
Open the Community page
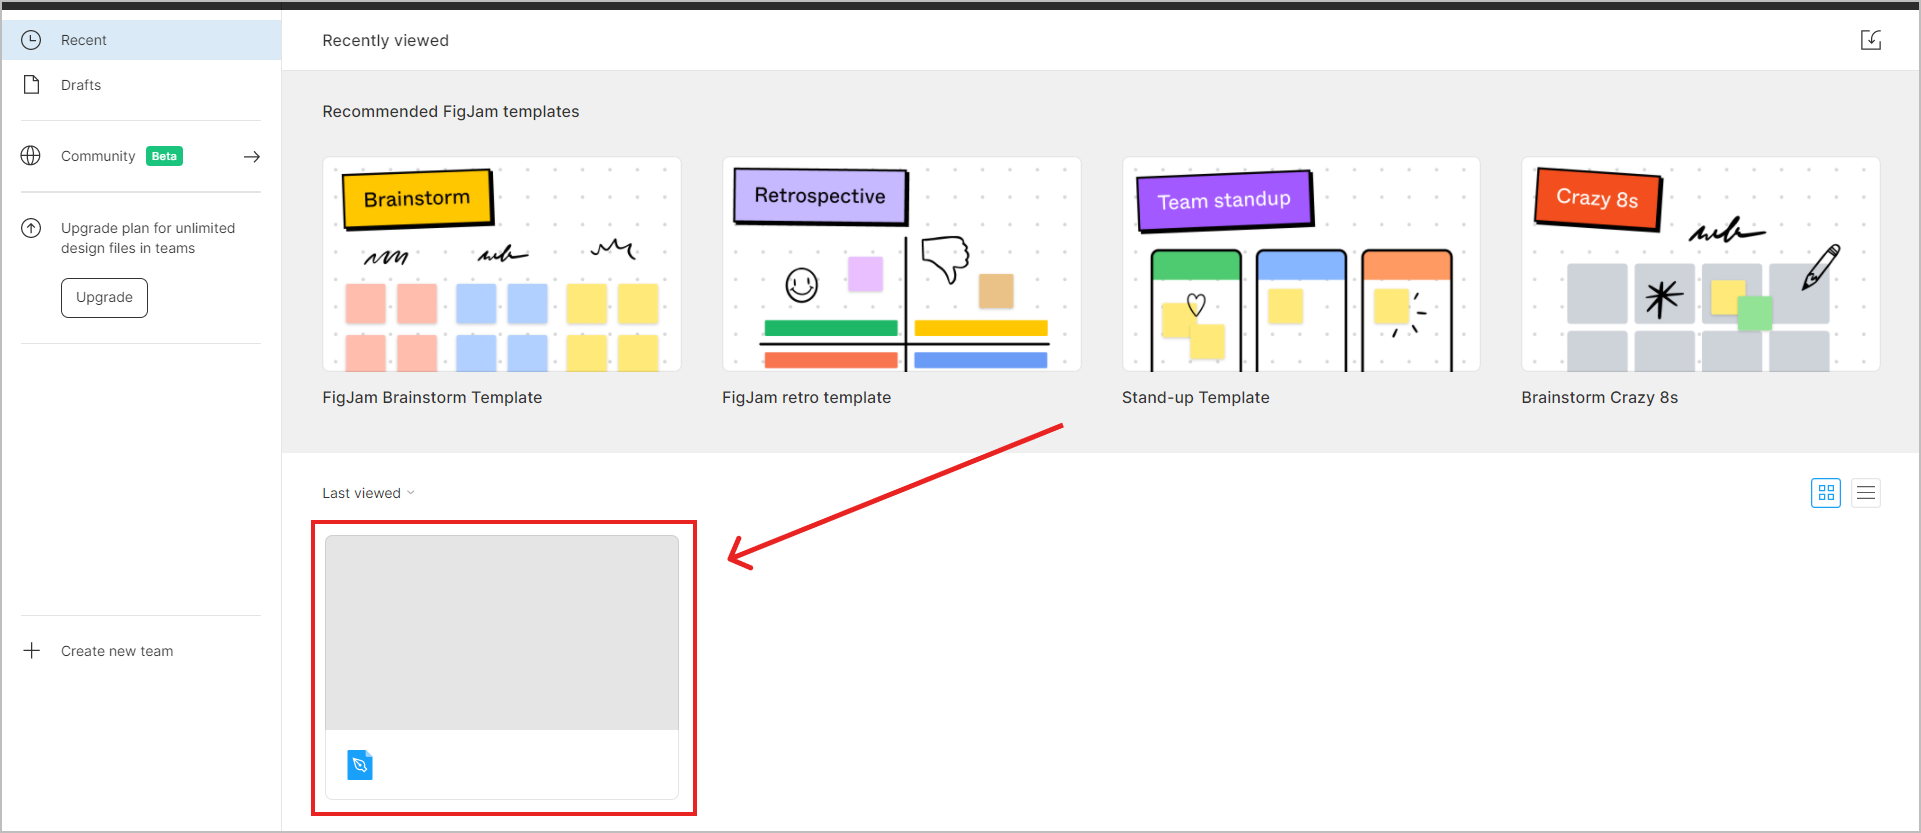tap(98, 156)
